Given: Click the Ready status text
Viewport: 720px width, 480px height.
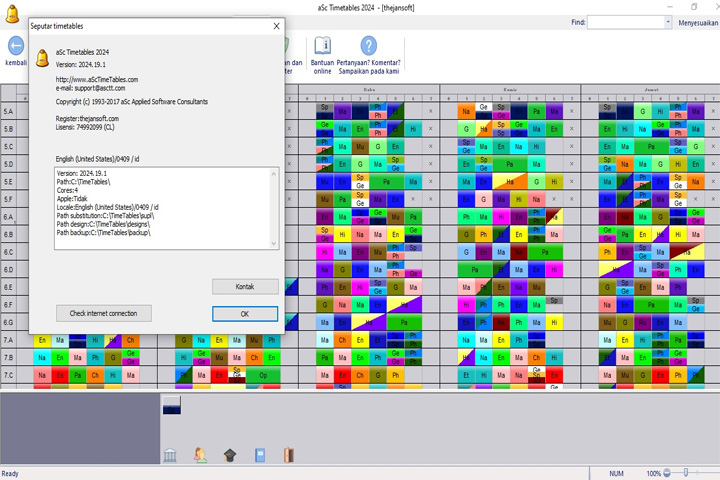Looking at the screenshot, I should (10, 474).
